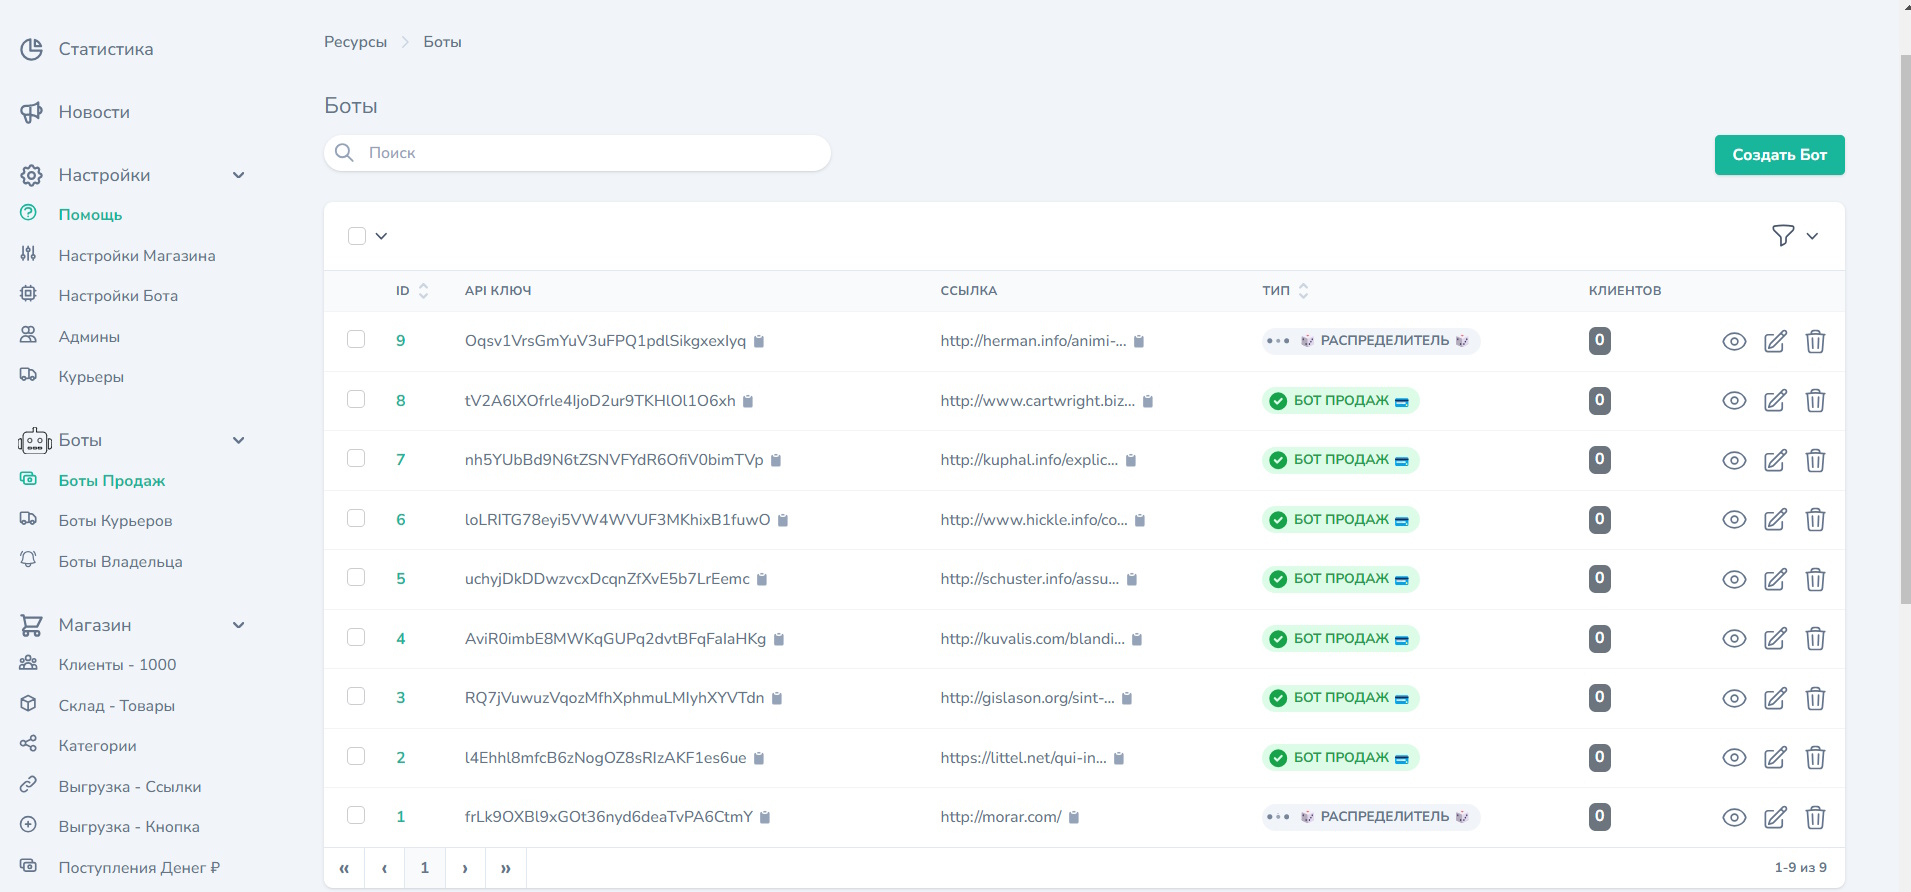Tick checkbox for bot ID 2
The image size is (1911, 892).
356,756
